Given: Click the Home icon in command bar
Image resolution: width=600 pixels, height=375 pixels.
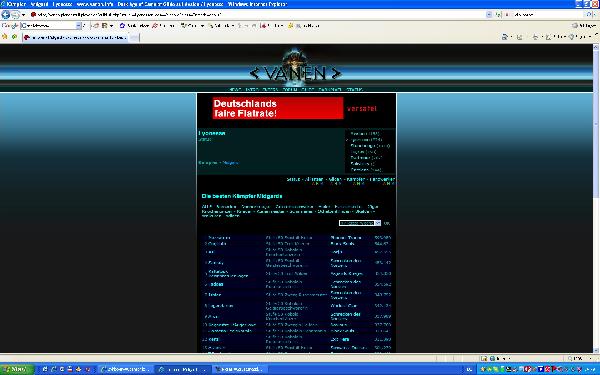Looking at the screenshot, I should click(x=505, y=37).
